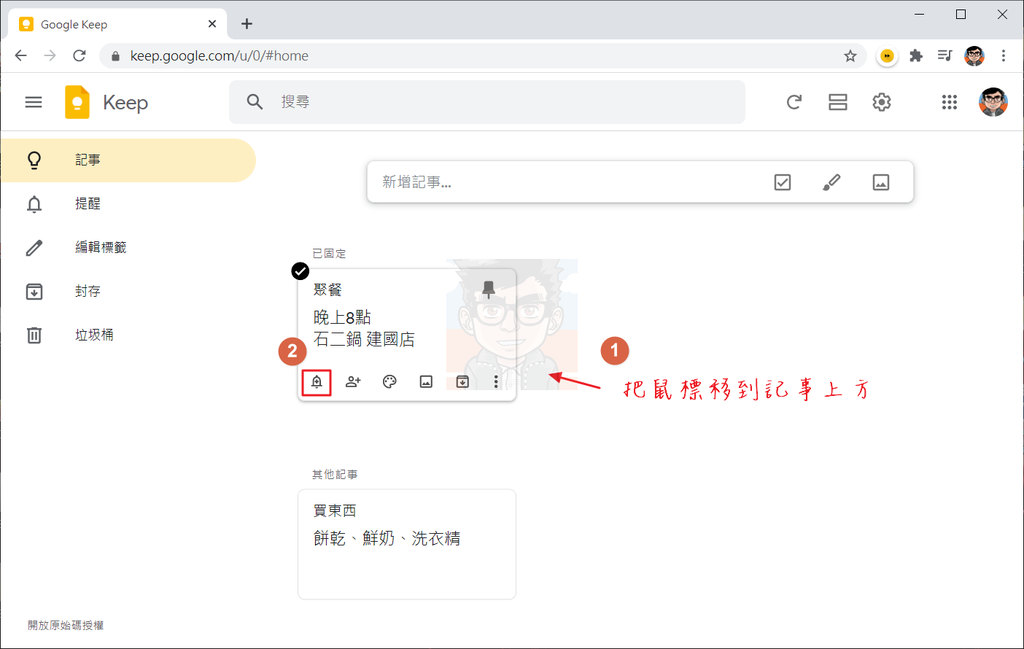The height and width of the screenshot is (649, 1024).
Task: Switch to list view layout
Action: 838,102
